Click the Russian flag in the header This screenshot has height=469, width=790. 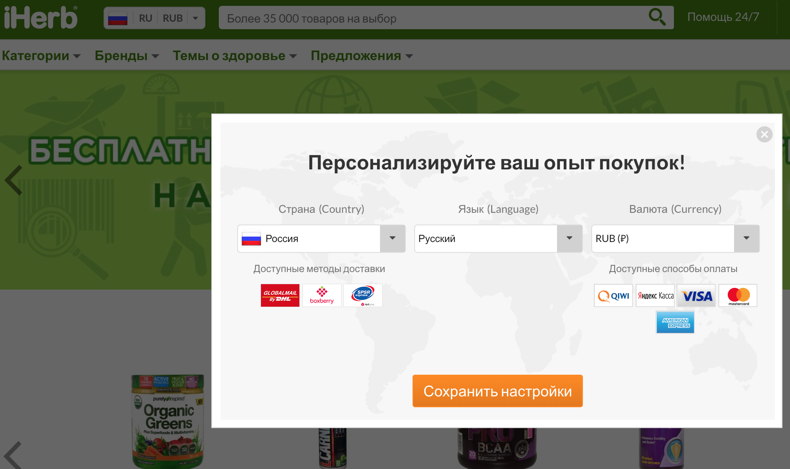click(117, 19)
